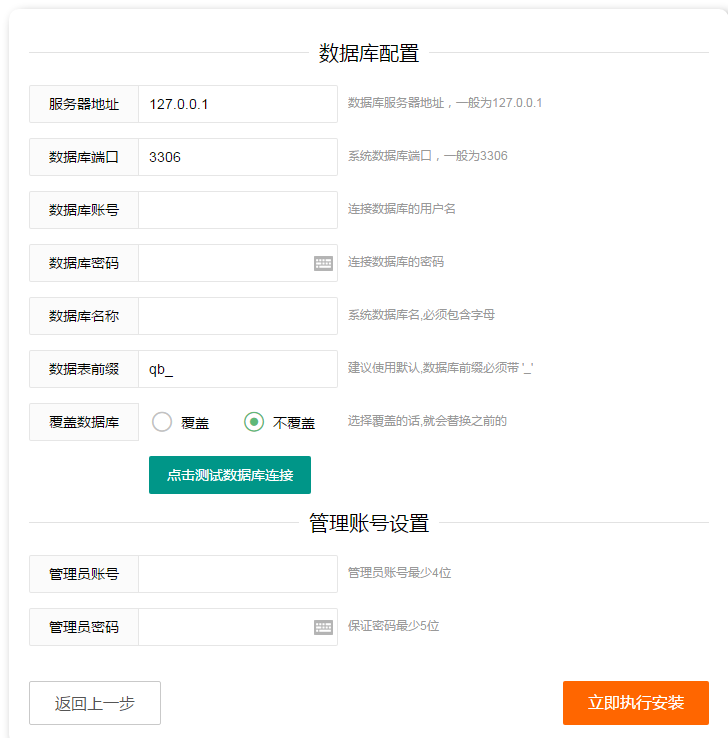Screen dimensions: 728x738
Task: Click the 数据库端口 field label
Action: pos(84,157)
